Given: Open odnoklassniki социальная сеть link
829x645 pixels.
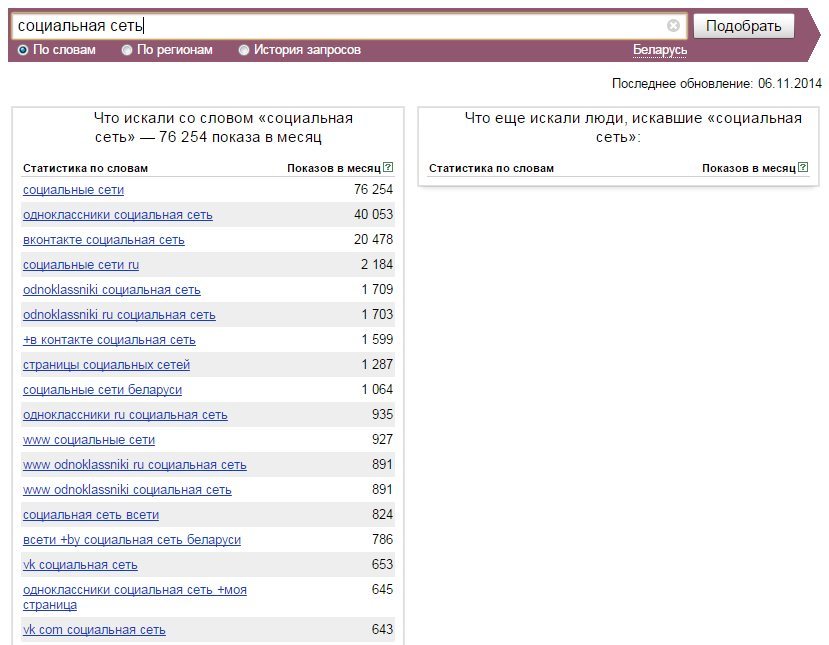Looking at the screenshot, I should point(112,290).
